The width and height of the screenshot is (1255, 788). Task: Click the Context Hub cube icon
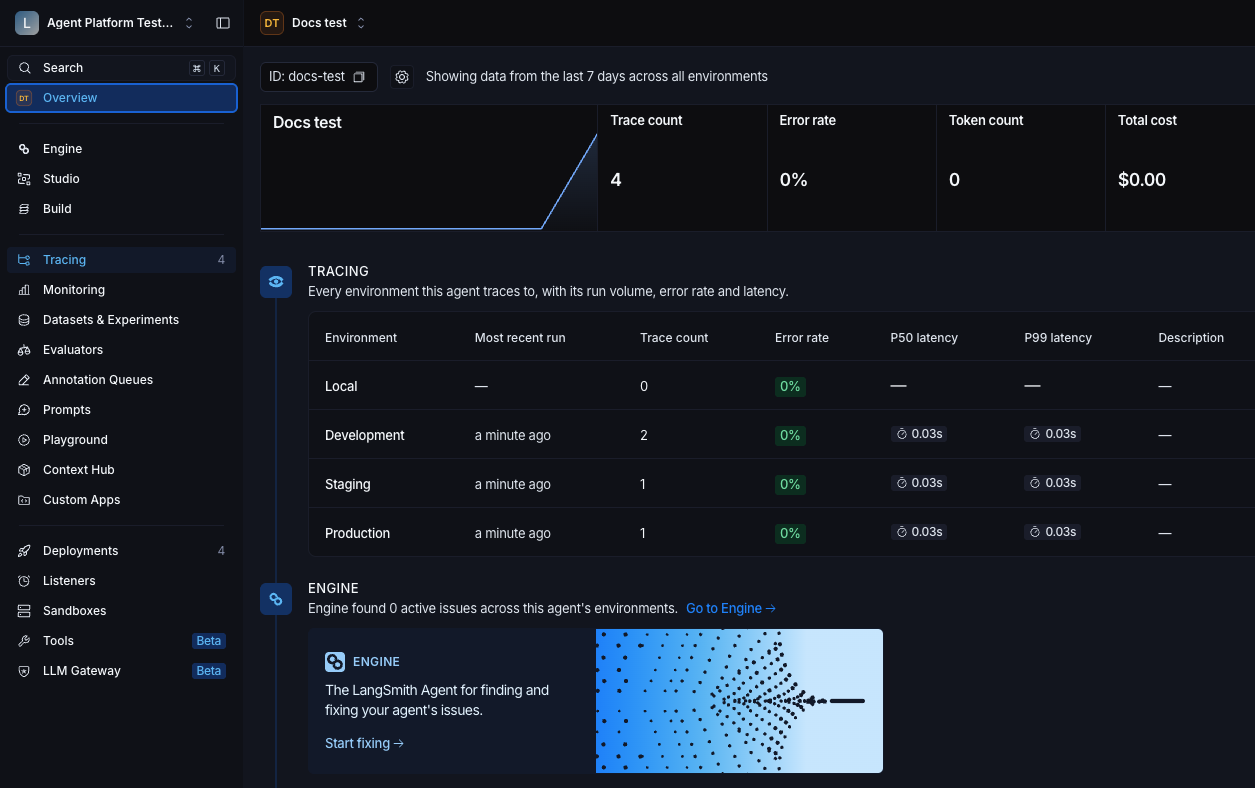pos(24,470)
